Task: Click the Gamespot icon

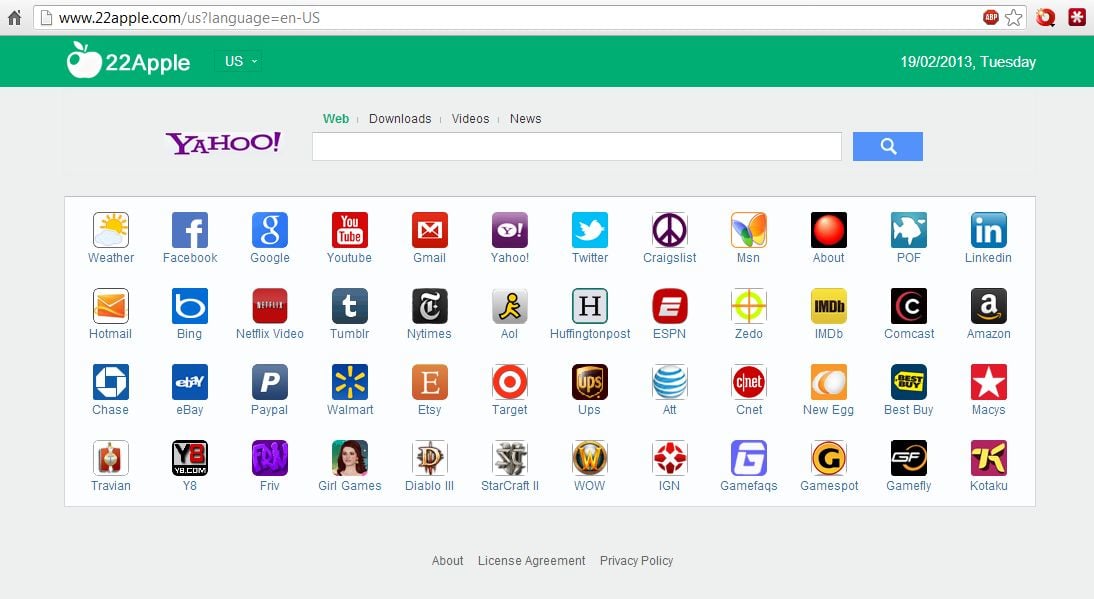Action: [x=829, y=458]
